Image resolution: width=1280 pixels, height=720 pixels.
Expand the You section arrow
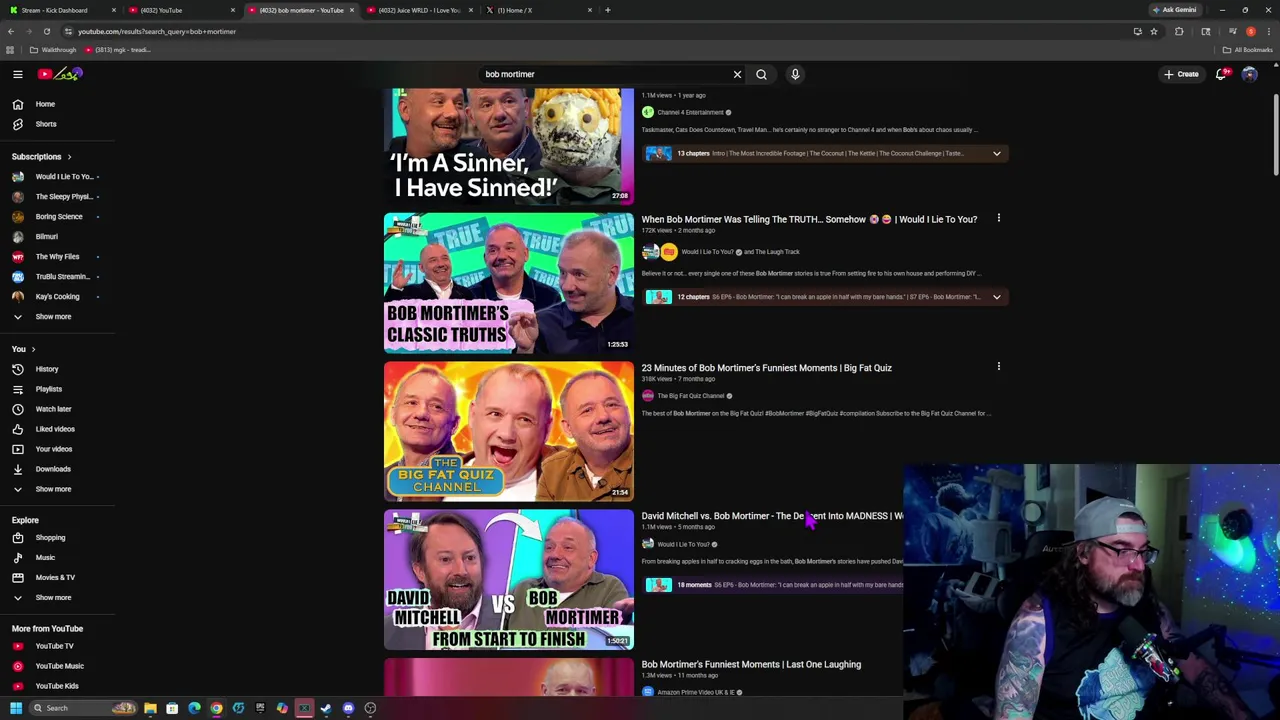click(33, 349)
